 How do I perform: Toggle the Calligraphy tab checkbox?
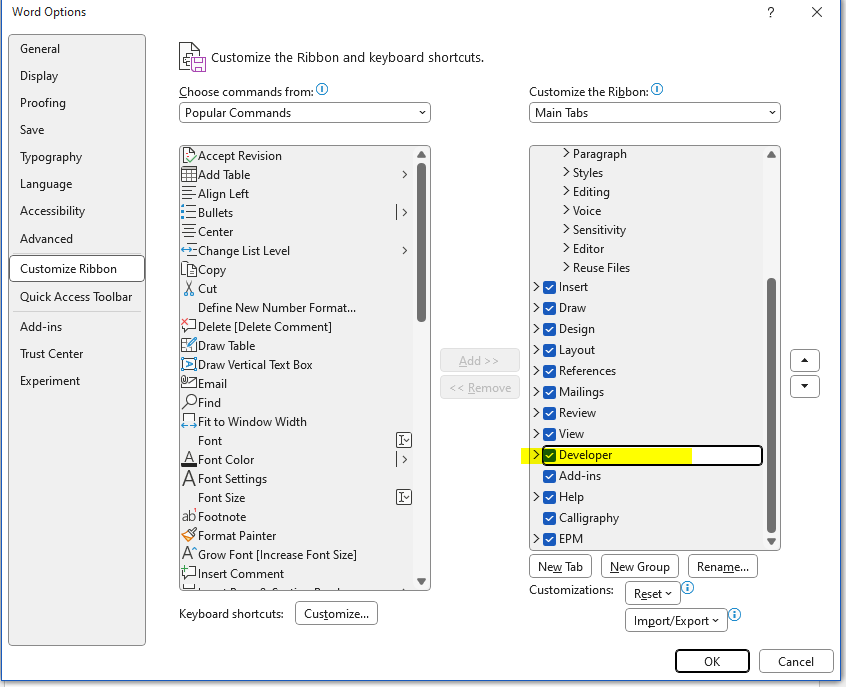click(549, 518)
